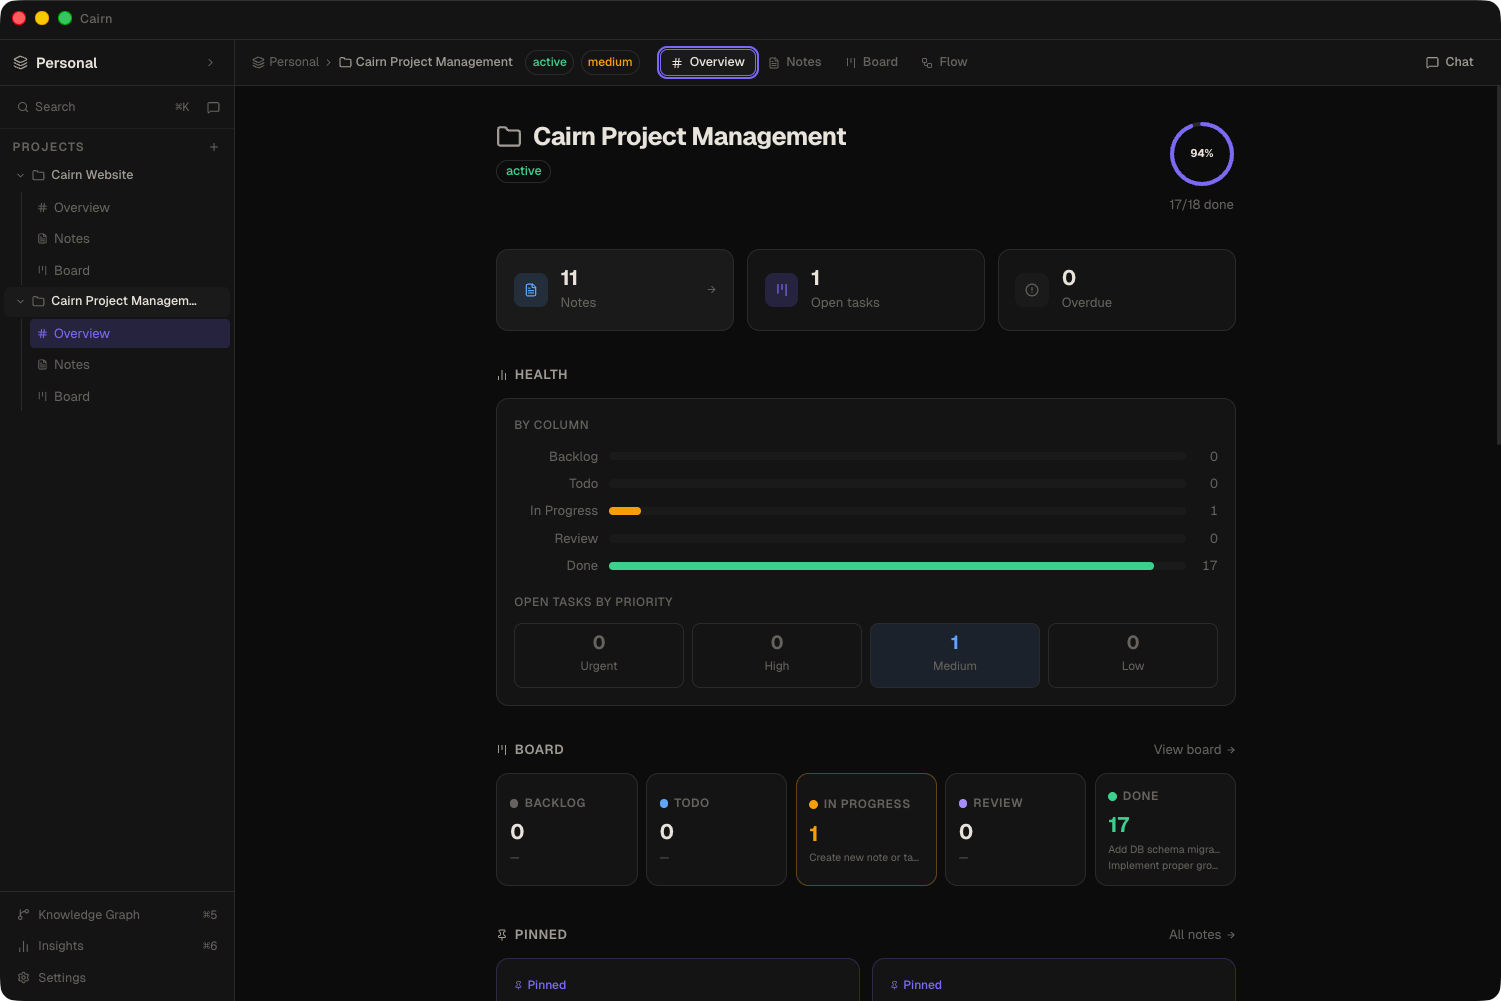Expand the Personal workspace switcher chevron
Viewport: 1501px width, 1001px height.
pyautogui.click(x=210, y=63)
